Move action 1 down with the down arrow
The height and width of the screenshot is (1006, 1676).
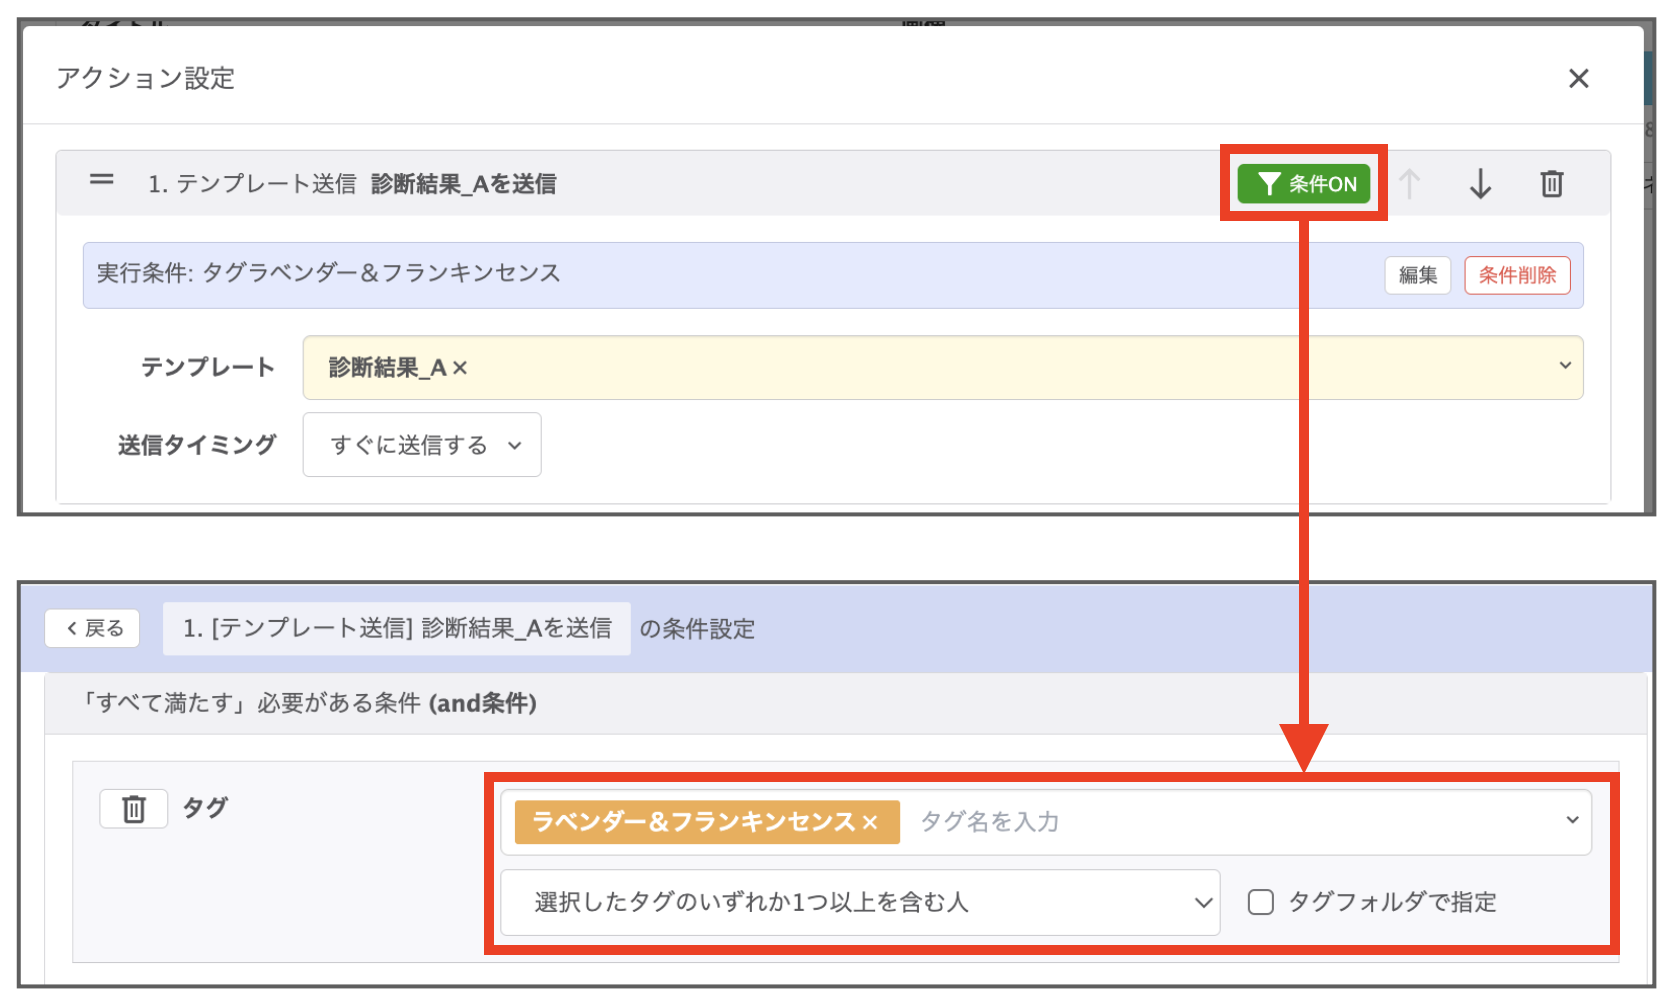click(x=1480, y=183)
